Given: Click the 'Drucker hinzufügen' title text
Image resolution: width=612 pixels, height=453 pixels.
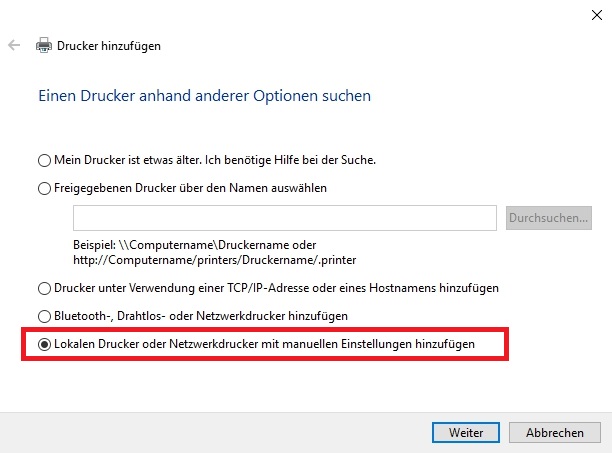Looking at the screenshot, I should 109,46.
